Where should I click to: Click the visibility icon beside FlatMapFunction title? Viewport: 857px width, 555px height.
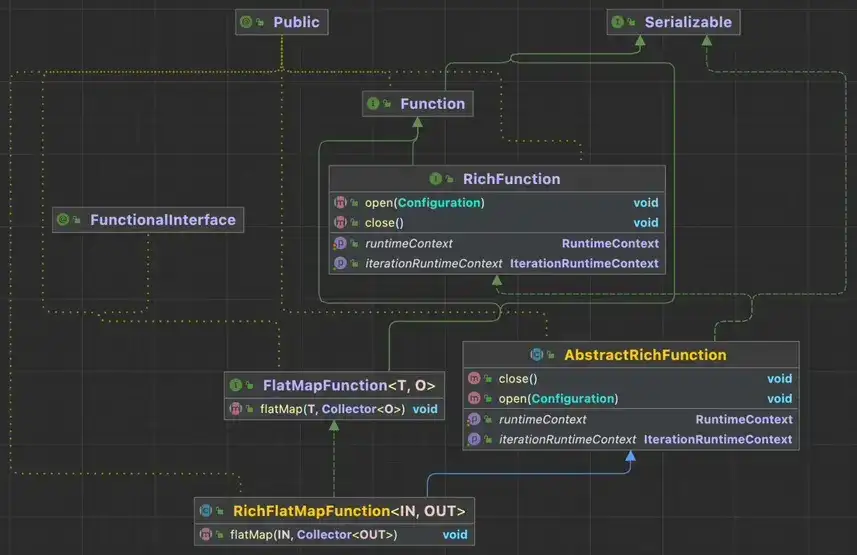pos(250,386)
